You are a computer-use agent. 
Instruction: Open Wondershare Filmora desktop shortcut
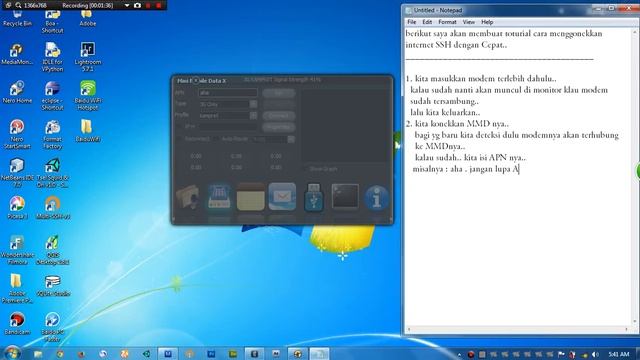pos(17,250)
